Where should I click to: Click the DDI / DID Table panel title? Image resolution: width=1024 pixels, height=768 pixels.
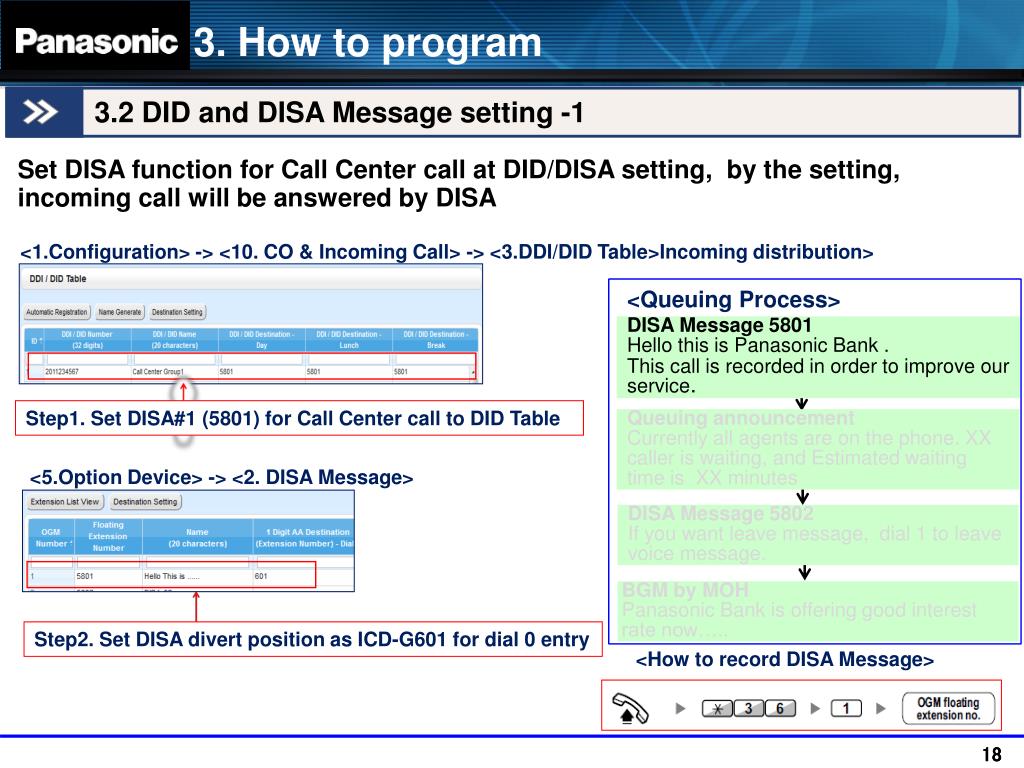[x=57, y=279]
